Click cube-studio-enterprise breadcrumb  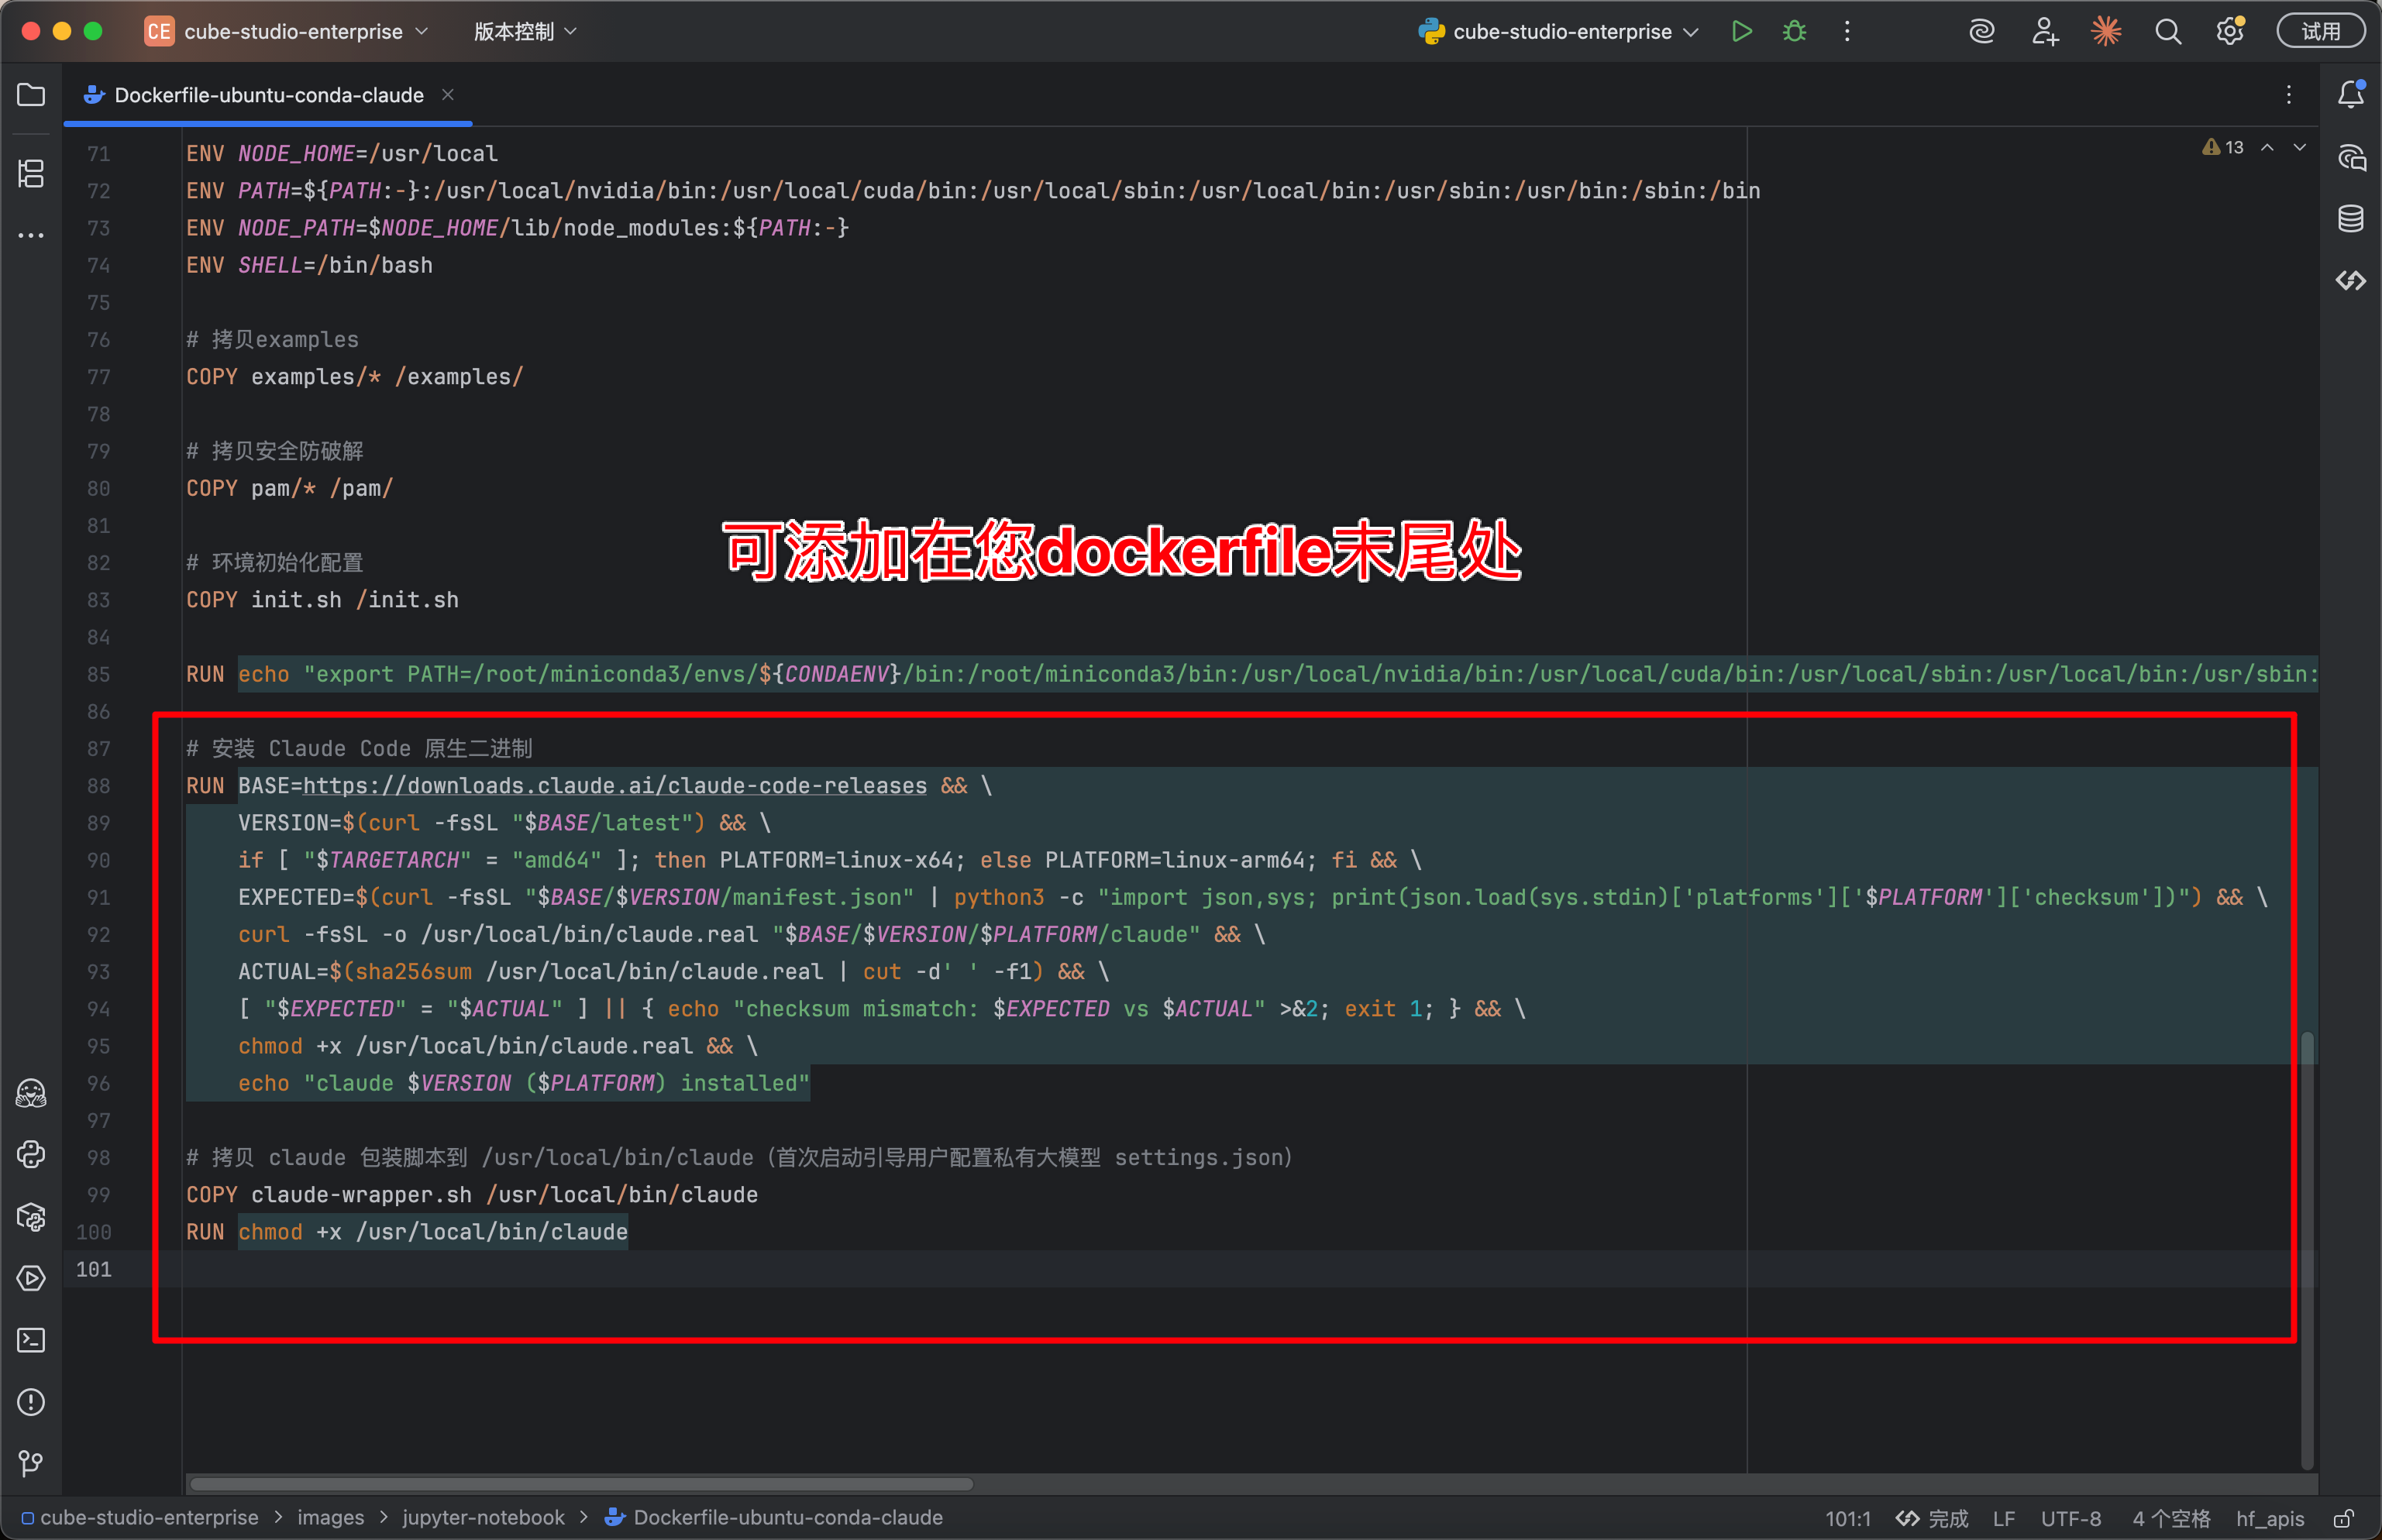click(140, 1518)
